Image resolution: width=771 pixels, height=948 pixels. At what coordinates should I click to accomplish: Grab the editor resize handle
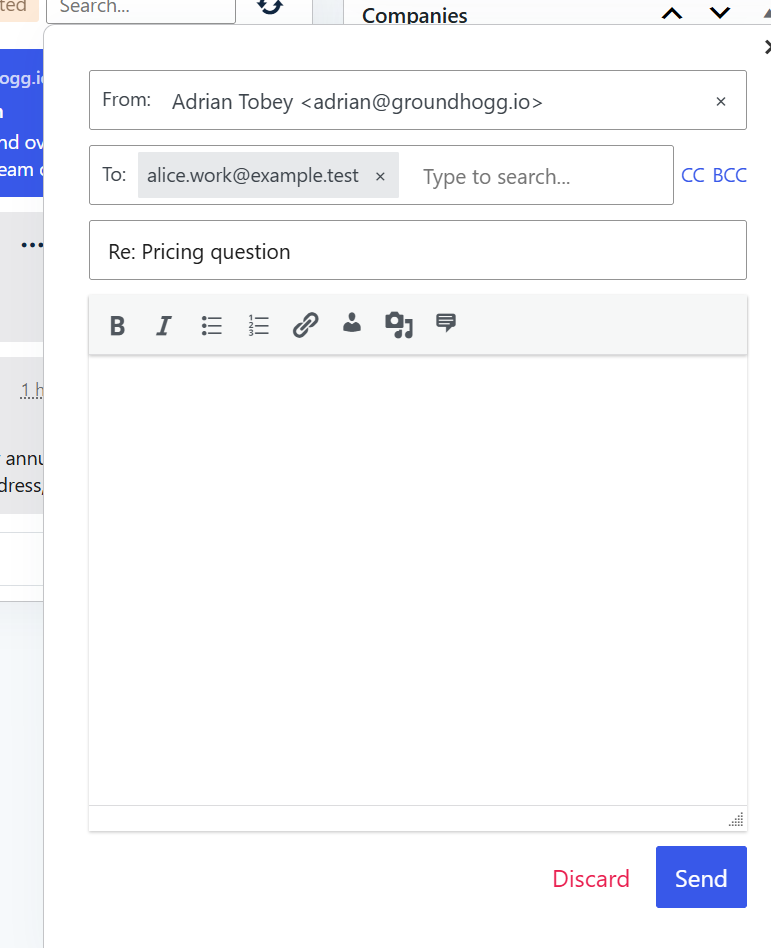[x=736, y=820]
